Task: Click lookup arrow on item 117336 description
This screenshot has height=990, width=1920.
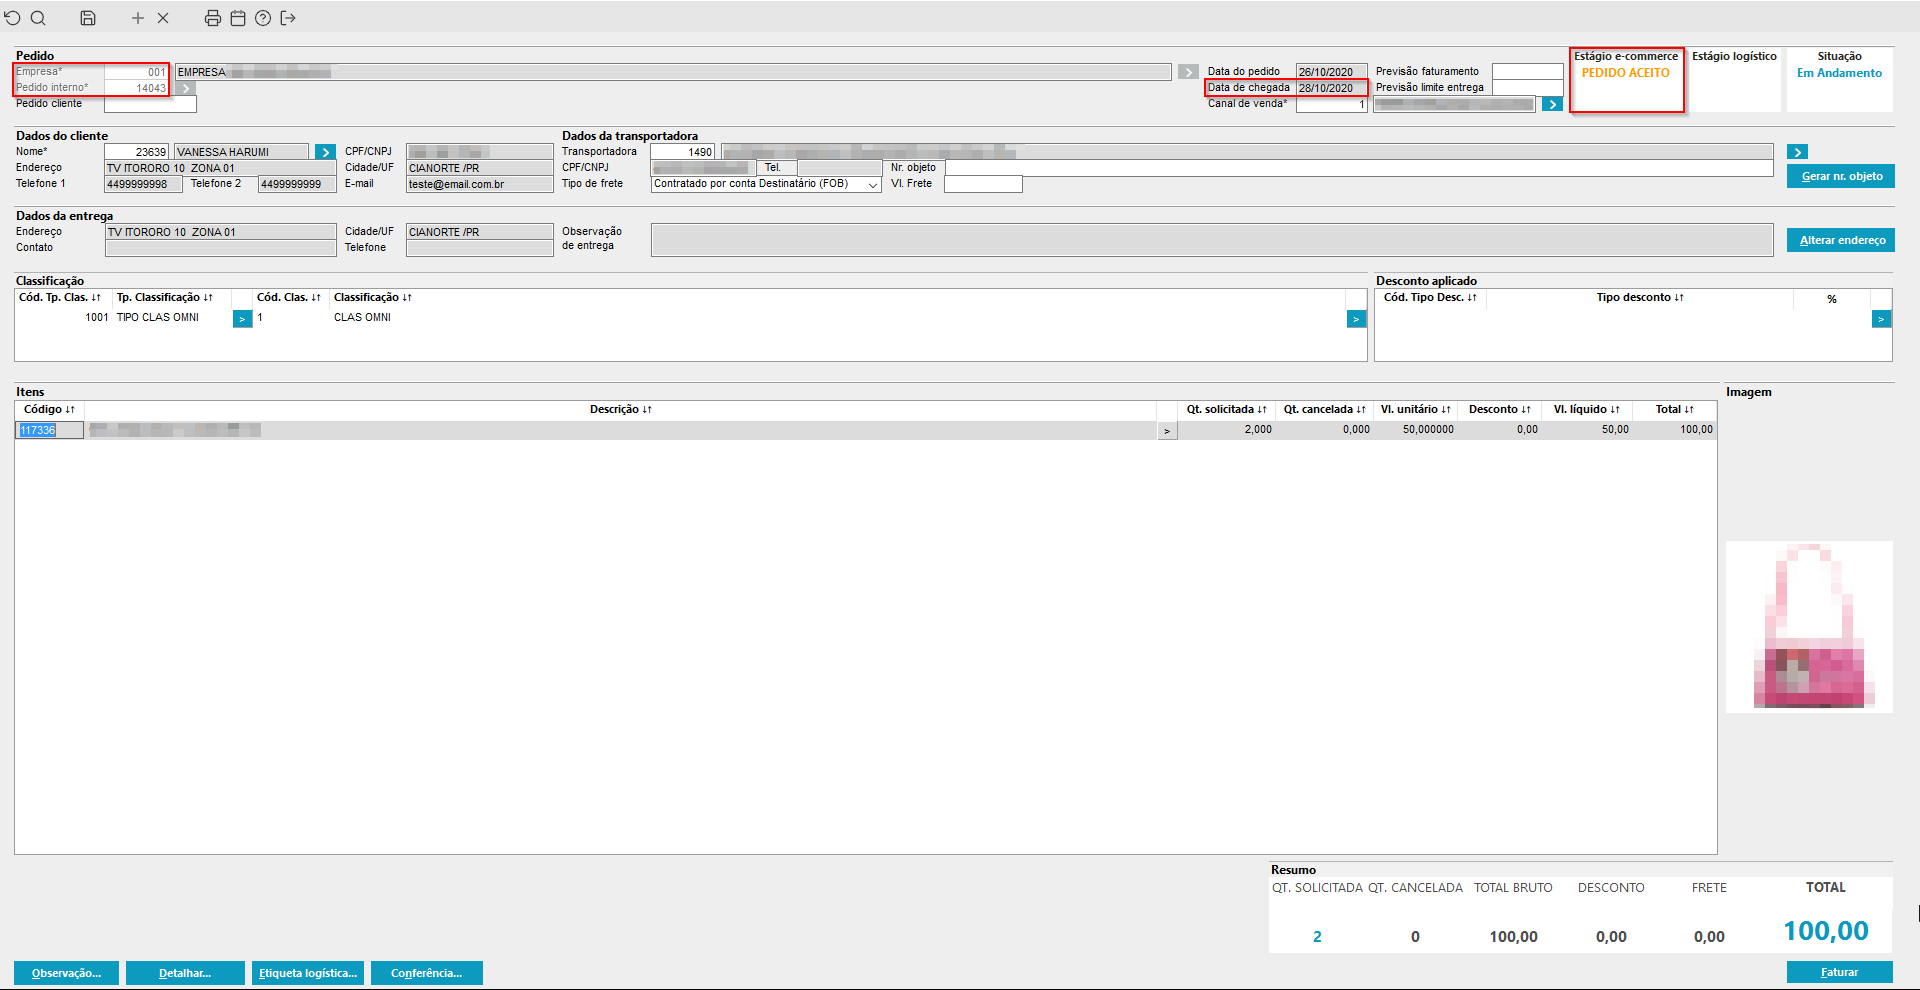Action: pos(1167,431)
